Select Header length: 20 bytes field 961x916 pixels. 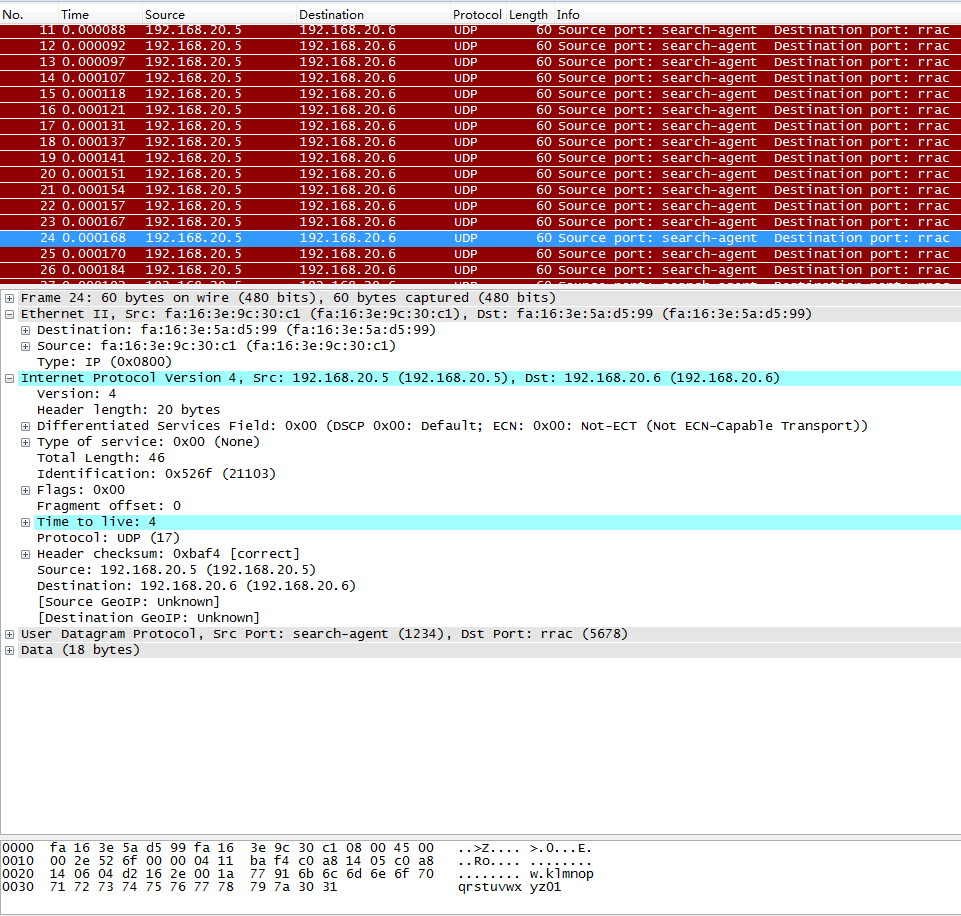[x=128, y=410]
